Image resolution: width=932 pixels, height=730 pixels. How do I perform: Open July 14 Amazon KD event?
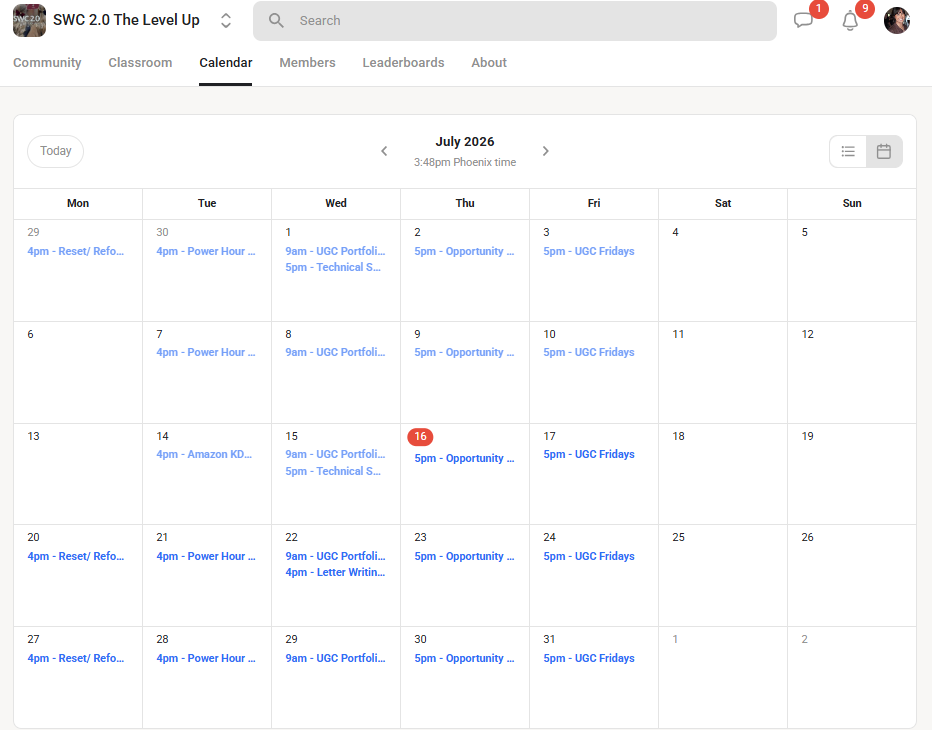204,454
